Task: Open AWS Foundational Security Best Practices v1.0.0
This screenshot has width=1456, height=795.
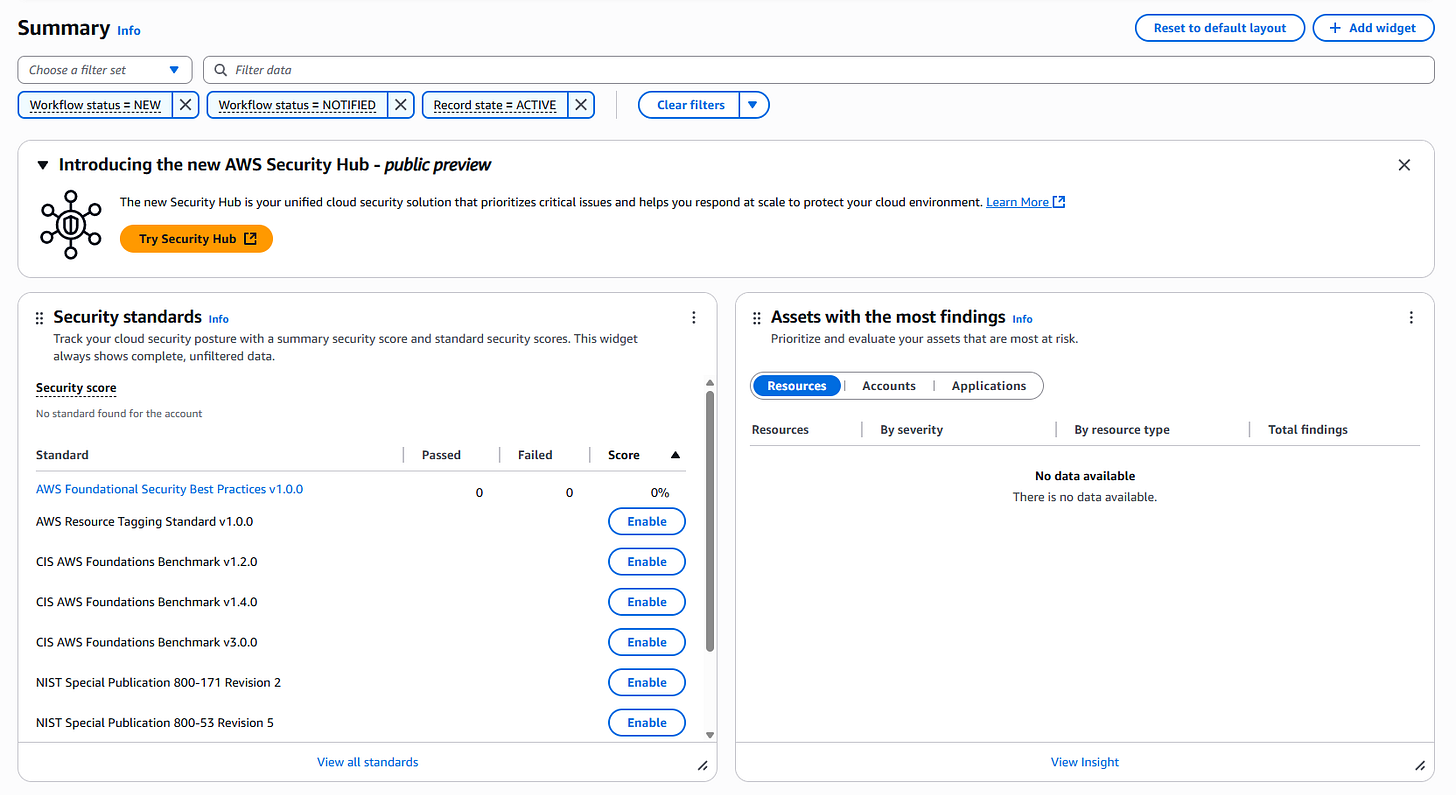Action: pos(169,490)
